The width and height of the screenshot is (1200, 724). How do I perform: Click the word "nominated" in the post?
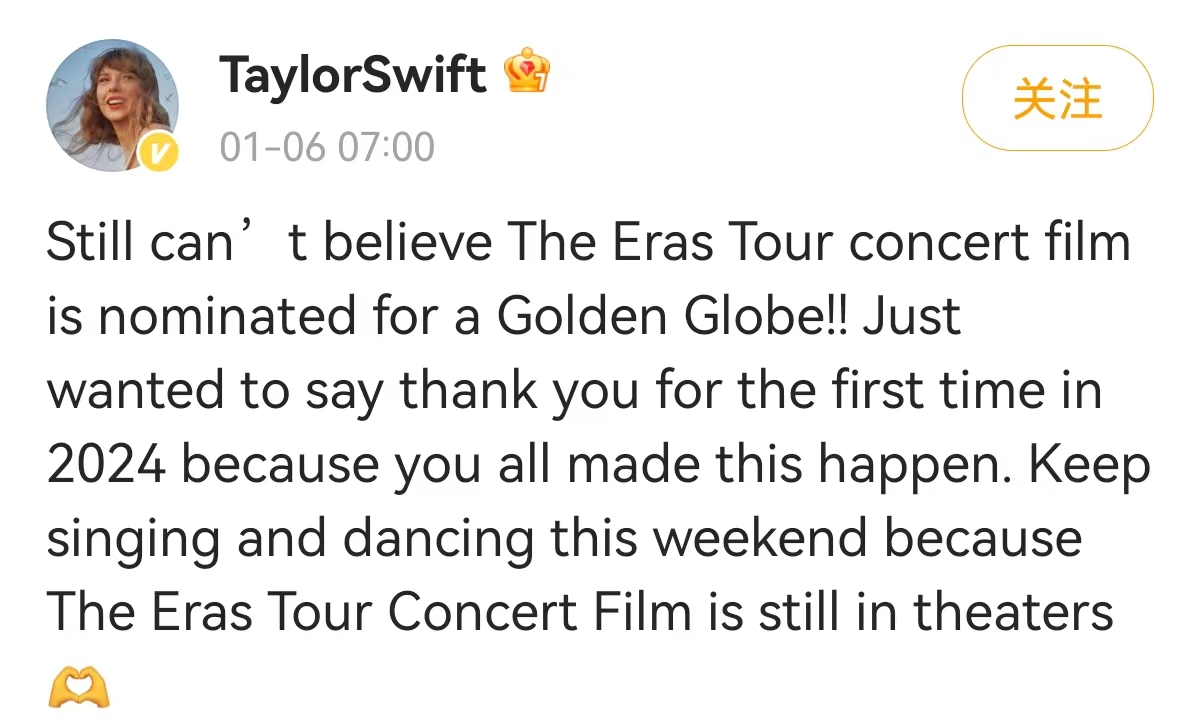pos(225,318)
